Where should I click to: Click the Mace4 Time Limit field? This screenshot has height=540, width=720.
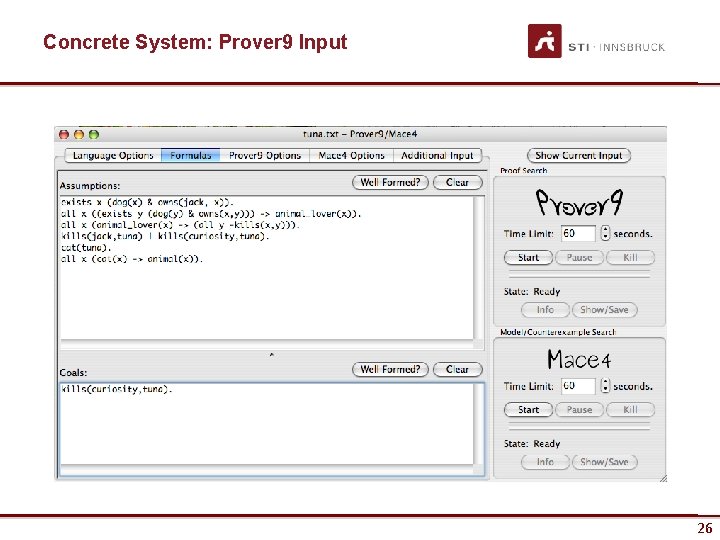(x=578, y=386)
